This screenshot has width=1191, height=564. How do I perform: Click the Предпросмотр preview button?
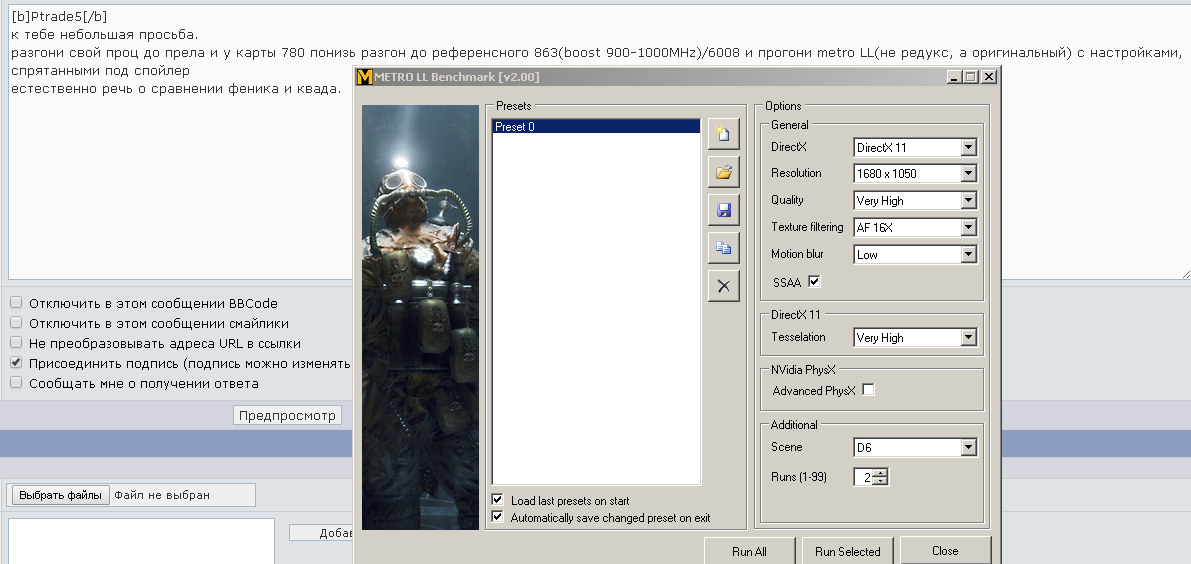pyautogui.click(x=287, y=415)
